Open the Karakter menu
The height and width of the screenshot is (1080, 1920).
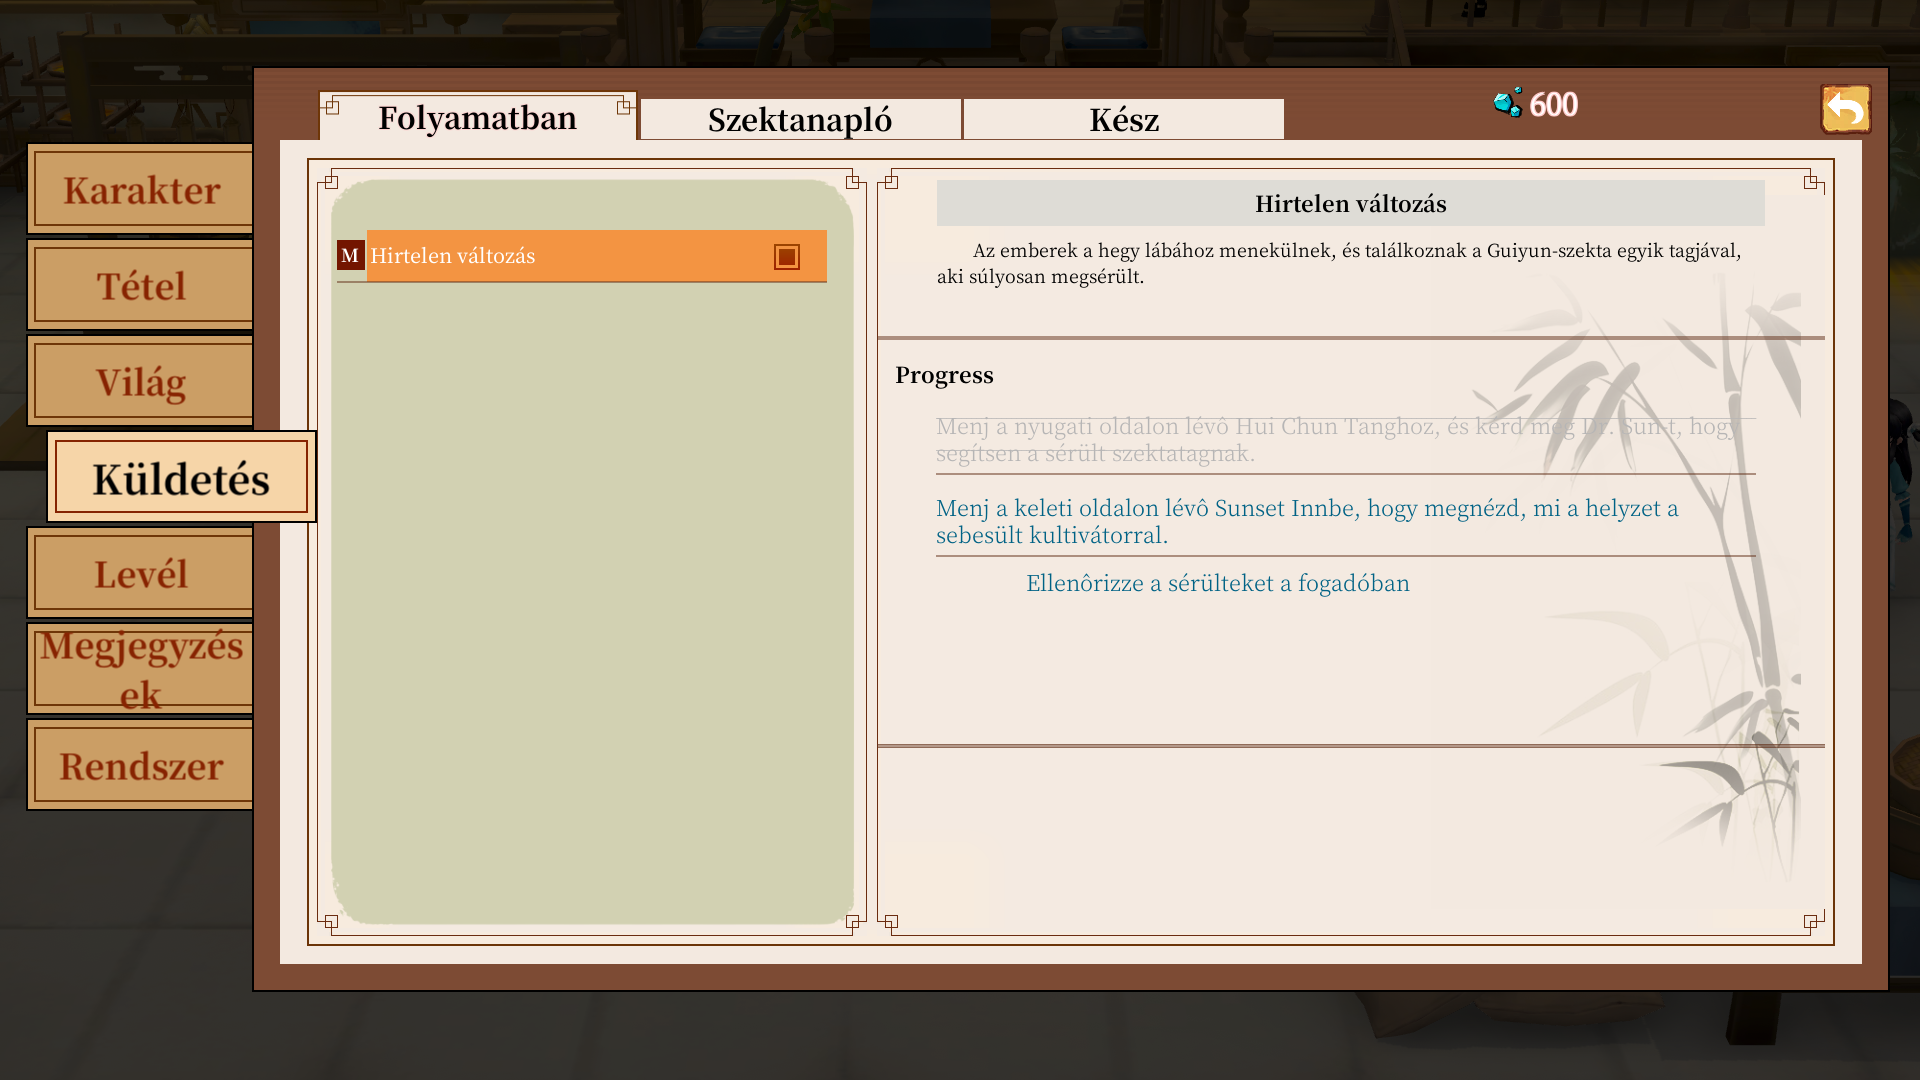pyautogui.click(x=141, y=190)
